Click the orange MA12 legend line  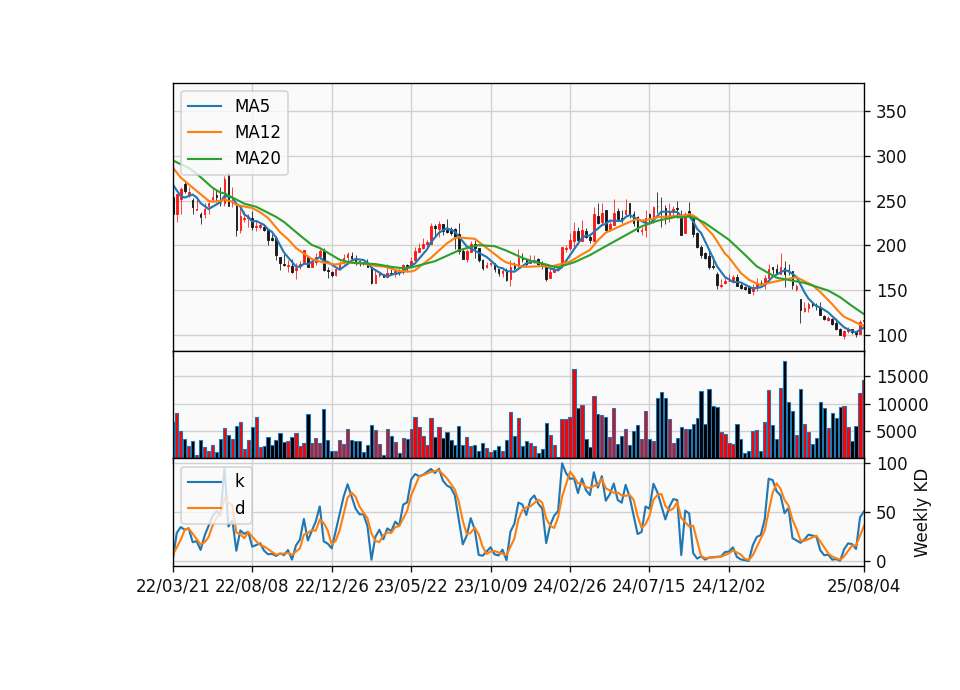[204, 132]
